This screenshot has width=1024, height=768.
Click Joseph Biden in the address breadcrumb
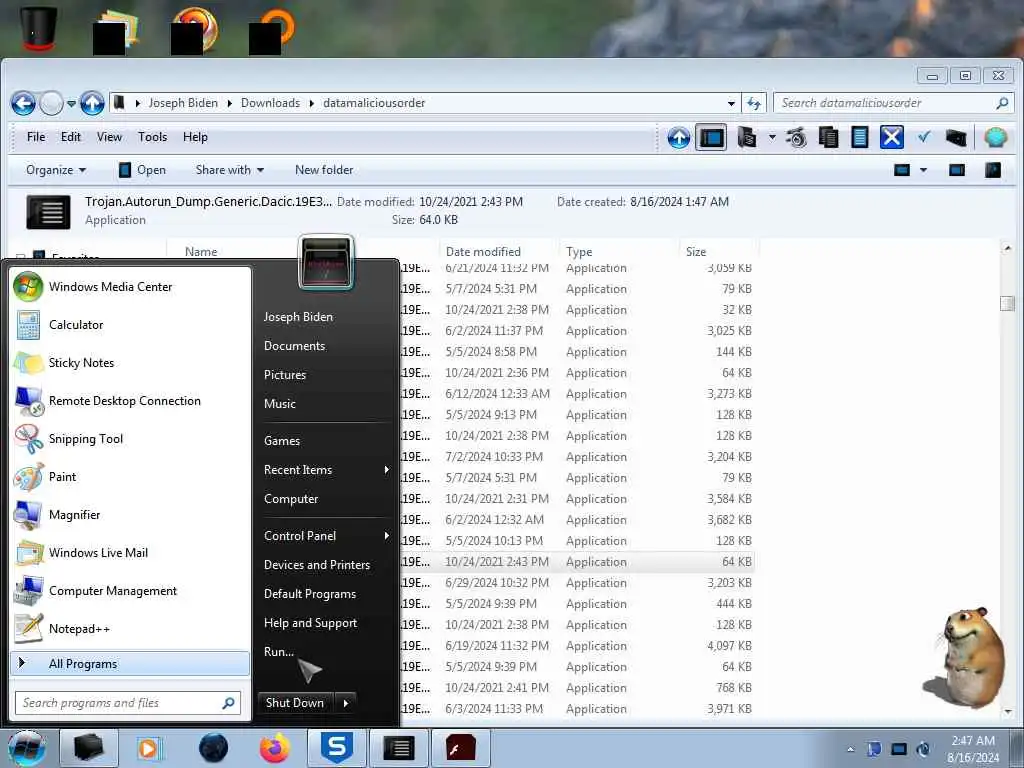(x=183, y=103)
